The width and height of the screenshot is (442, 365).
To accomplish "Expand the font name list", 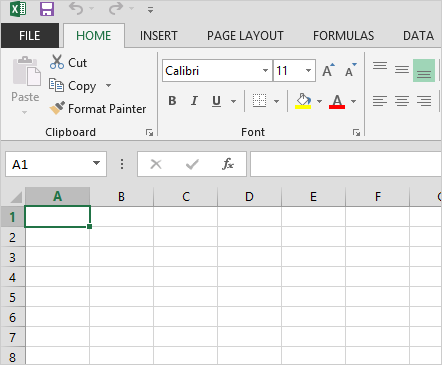I will tap(265, 71).
